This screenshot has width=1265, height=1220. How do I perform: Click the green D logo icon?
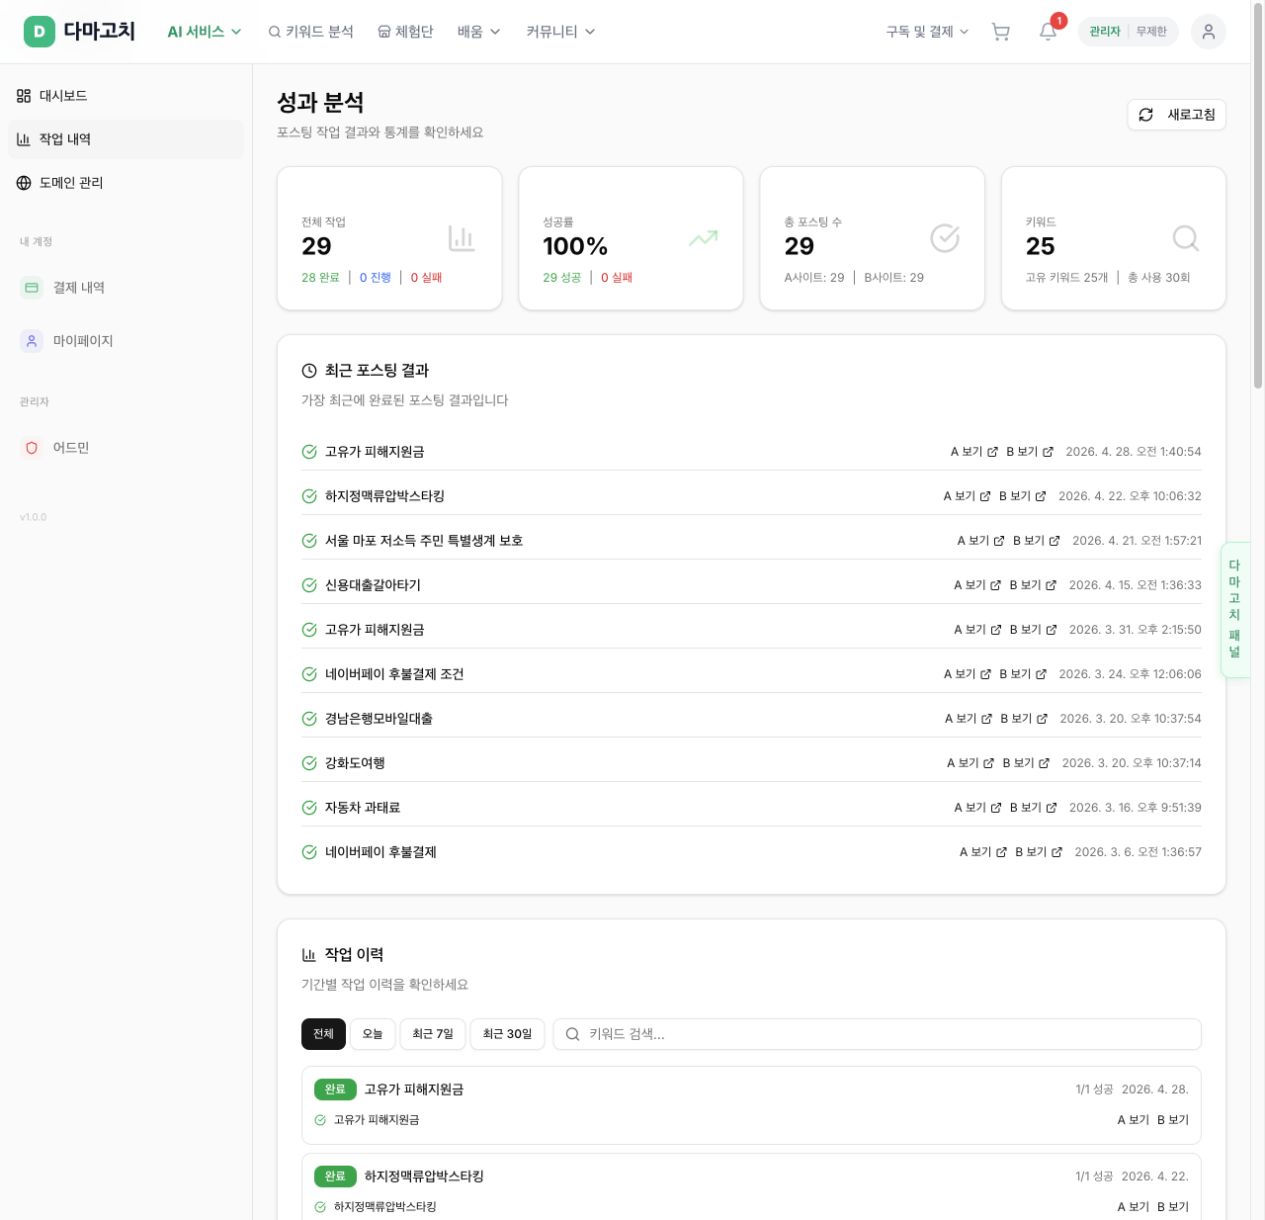click(x=39, y=32)
